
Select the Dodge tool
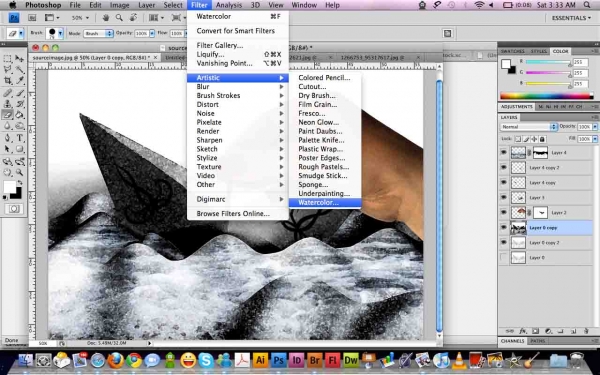click(x=20, y=126)
